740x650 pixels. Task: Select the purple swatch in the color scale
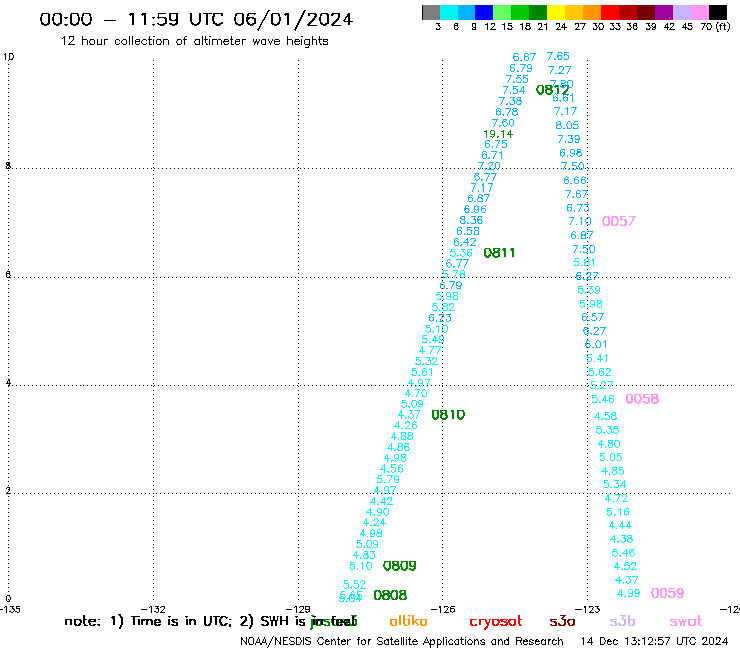[x=664, y=12]
